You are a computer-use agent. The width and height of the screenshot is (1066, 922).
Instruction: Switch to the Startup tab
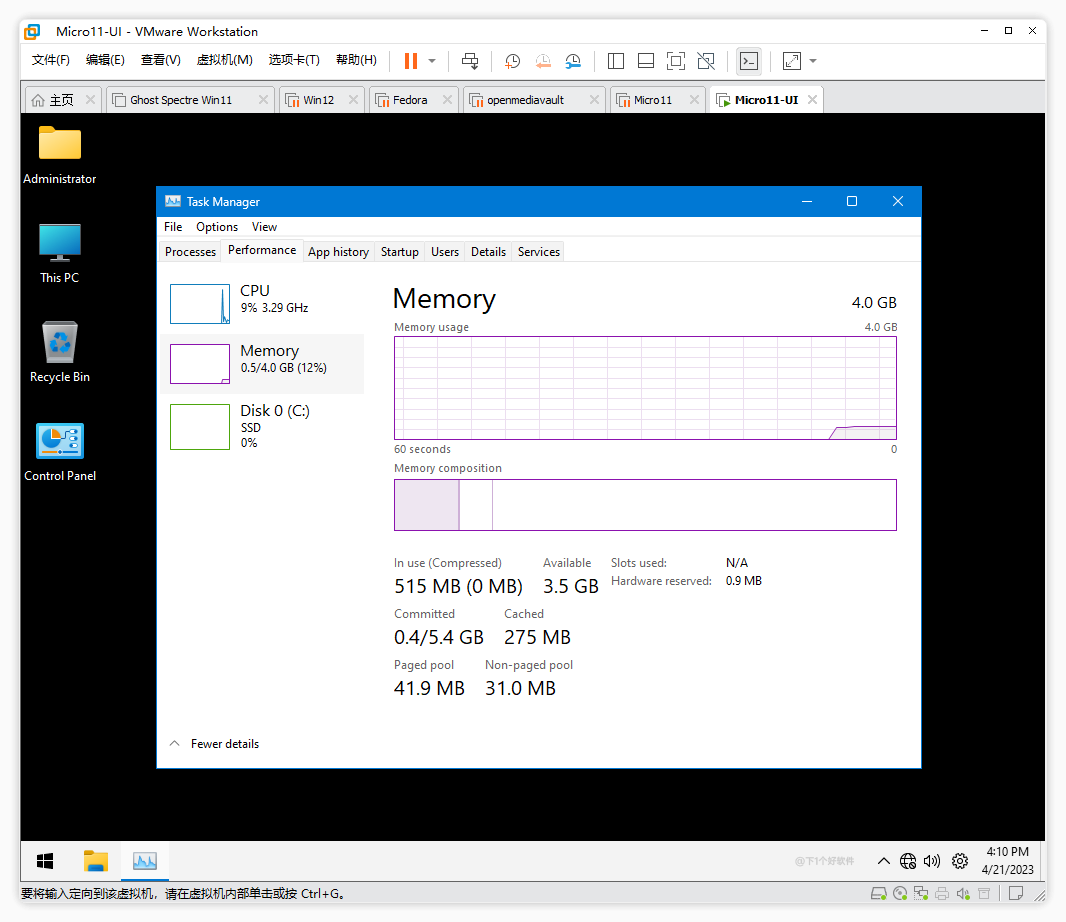pyautogui.click(x=399, y=252)
